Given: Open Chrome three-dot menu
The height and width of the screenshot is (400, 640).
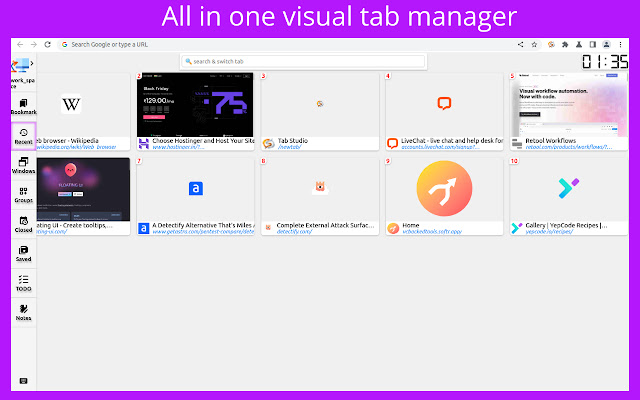Looking at the screenshot, I should click(620, 44).
